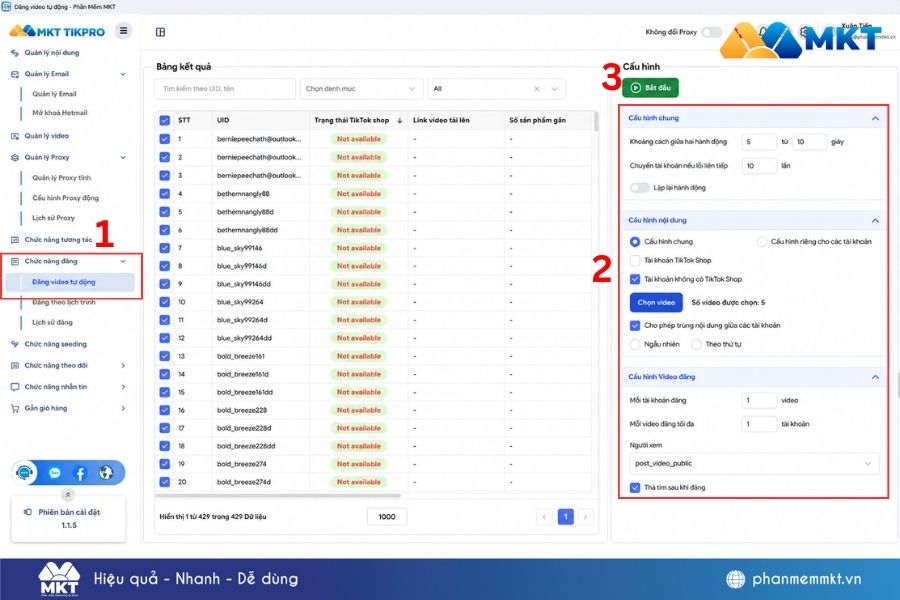Screen dimensions: 900x600
Task: Expand the Chức năng theo dõi submenu arrow
Action: [123, 365]
